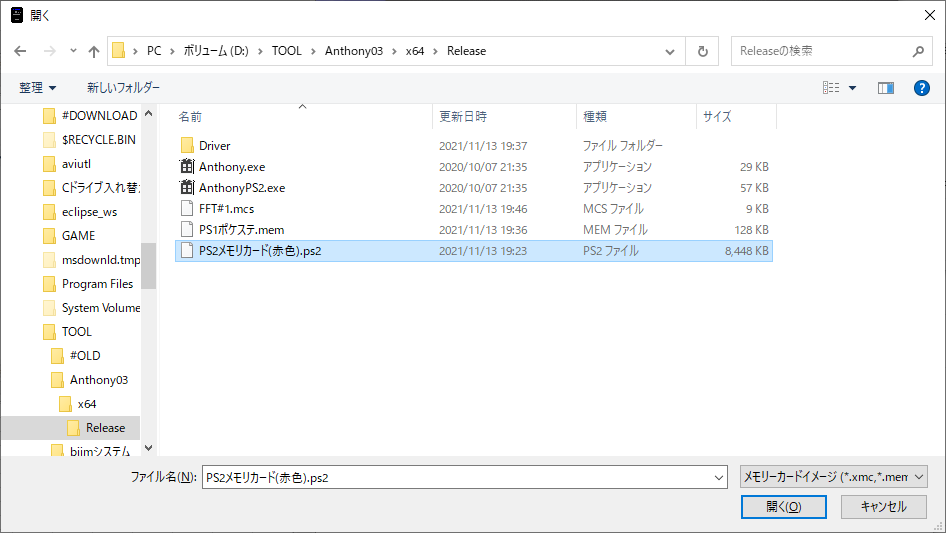Image resolution: width=946 pixels, height=533 pixels.
Task: Select AnthonyPS2.exe application icon
Action: tap(187, 188)
